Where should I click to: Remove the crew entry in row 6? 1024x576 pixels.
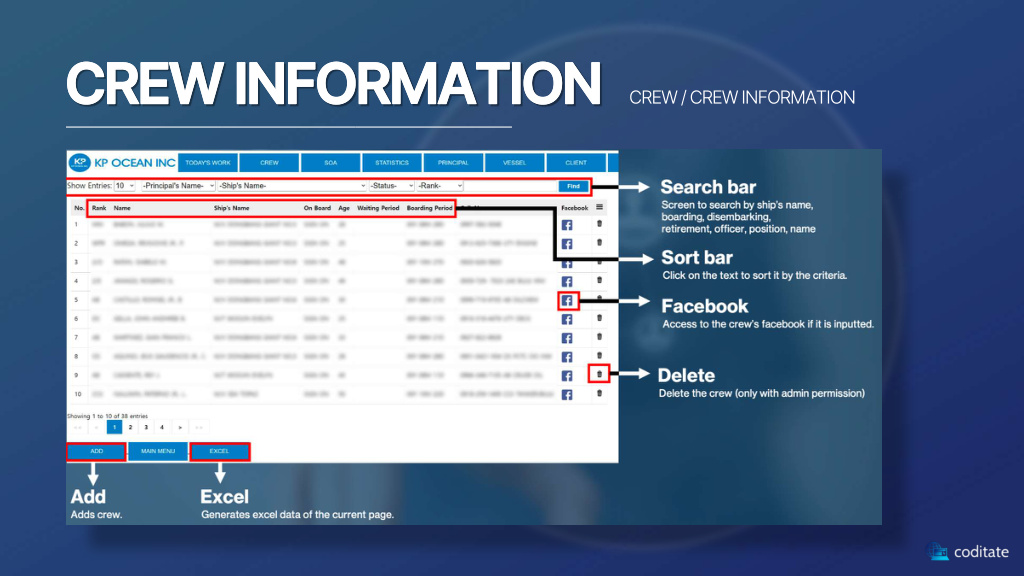tap(599, 318)
